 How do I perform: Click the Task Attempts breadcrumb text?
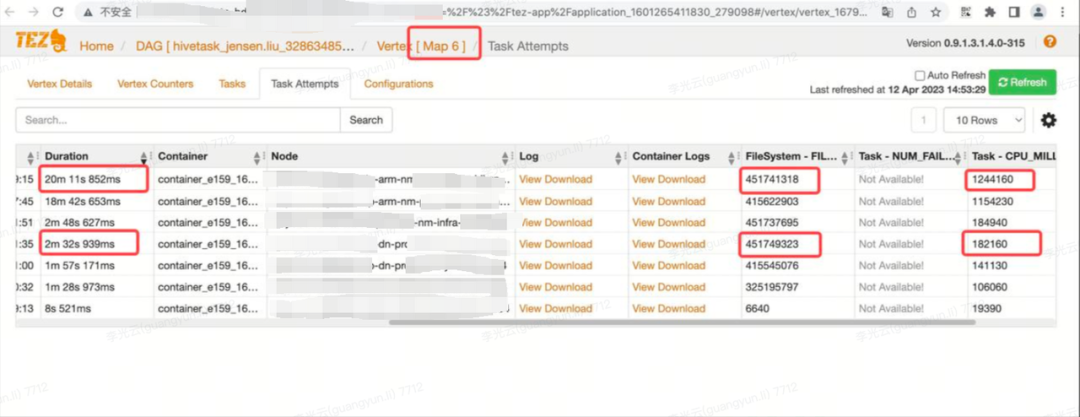[x=528, y=46]
